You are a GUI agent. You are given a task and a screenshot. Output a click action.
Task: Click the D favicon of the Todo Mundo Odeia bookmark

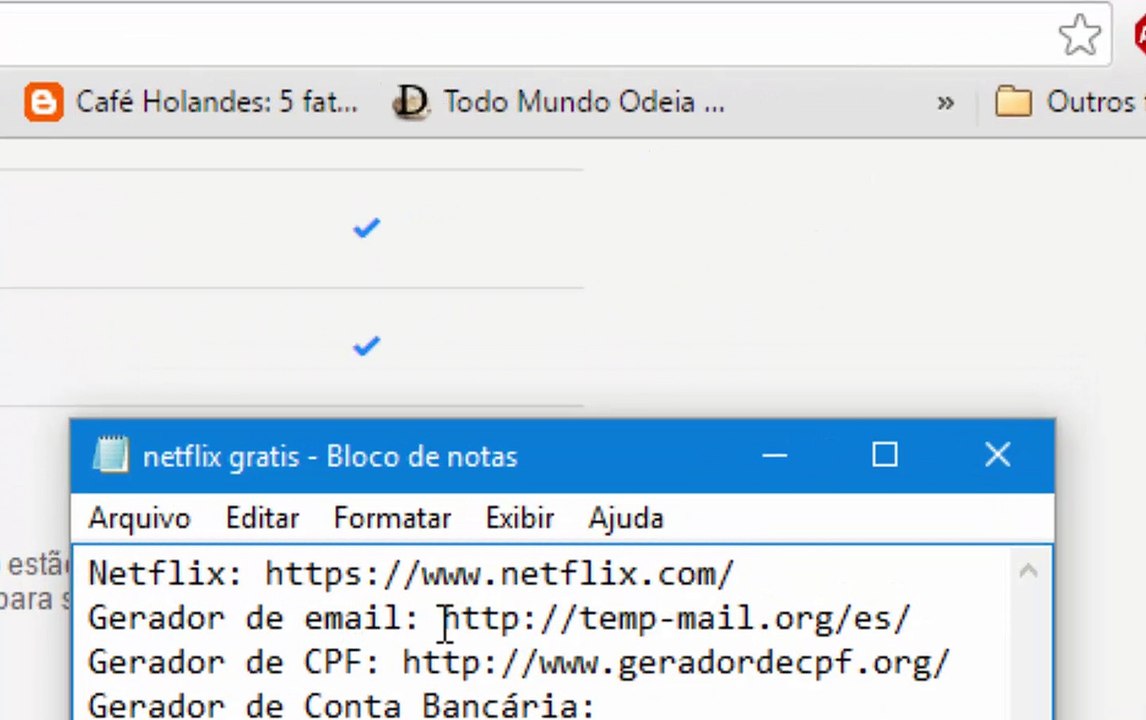point(410,102)
